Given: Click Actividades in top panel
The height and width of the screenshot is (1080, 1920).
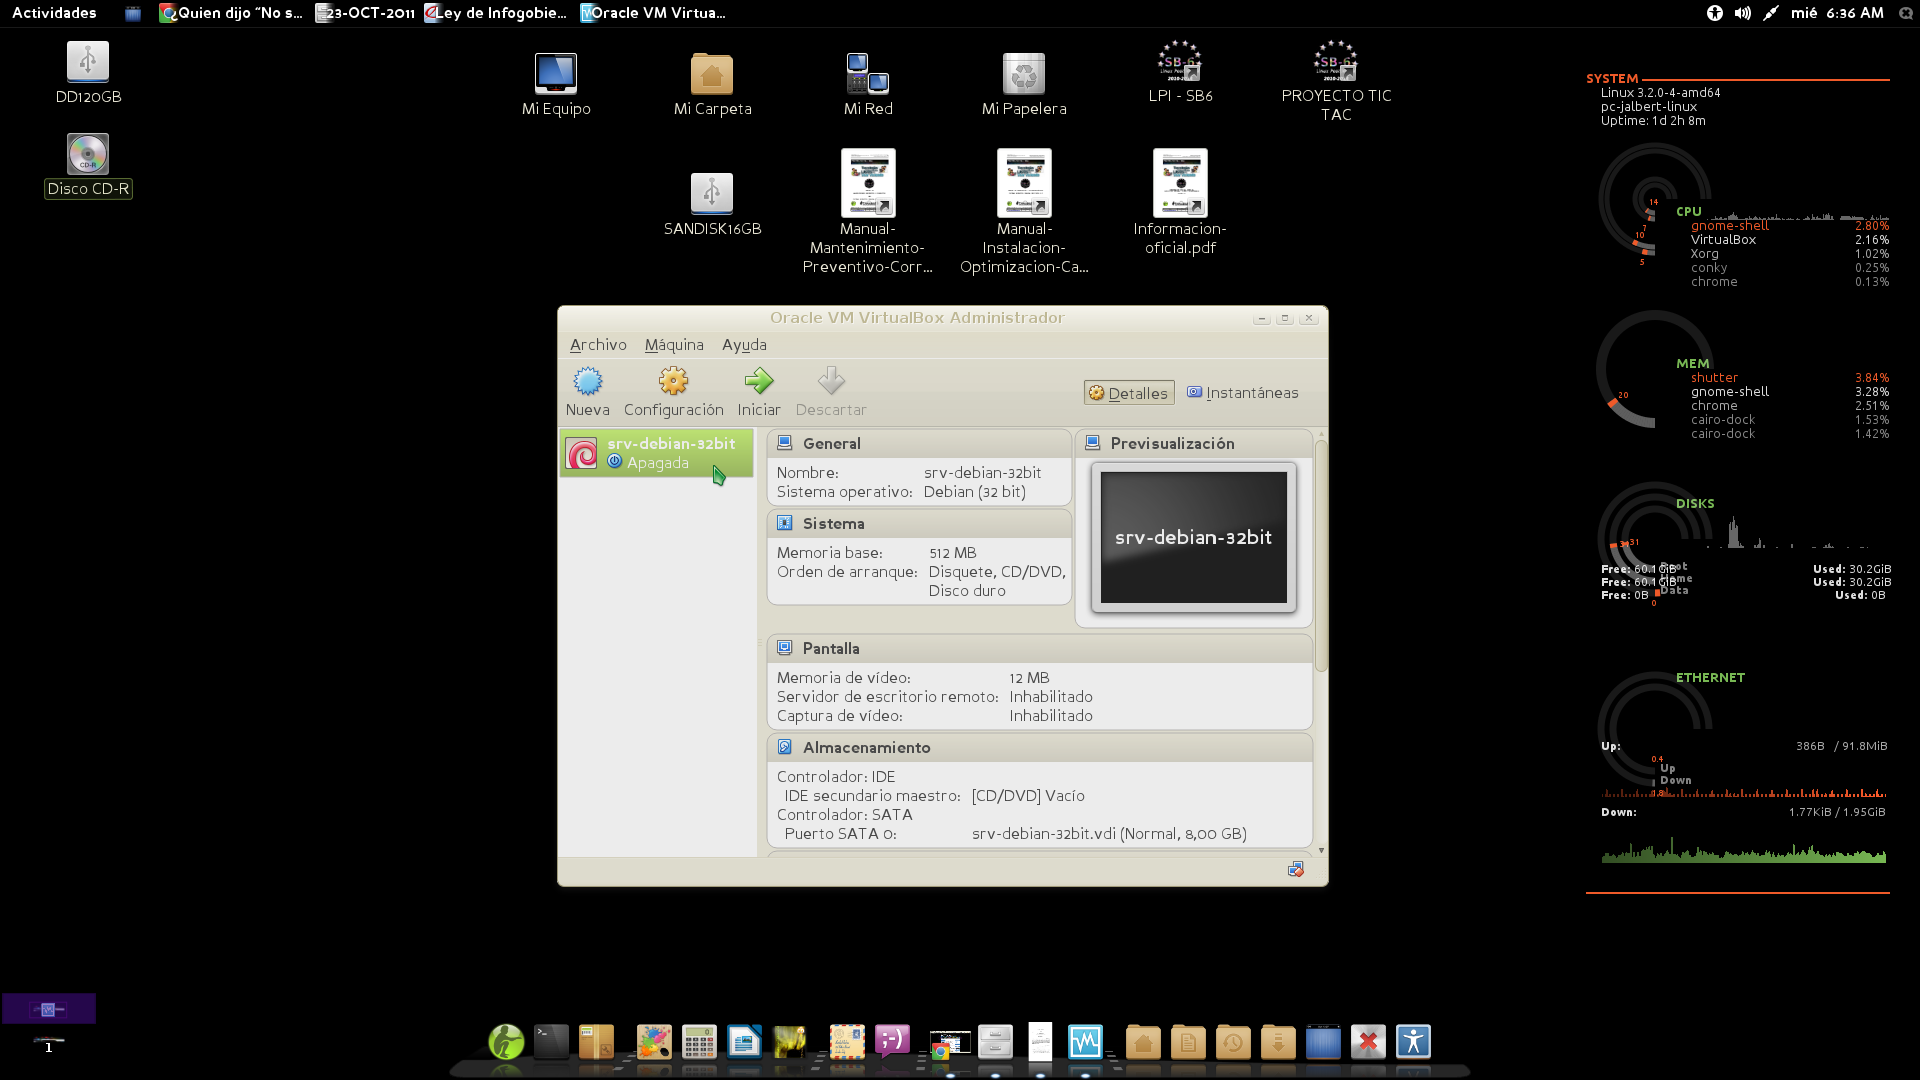Looking at the screenshot, I should (54, 13).
